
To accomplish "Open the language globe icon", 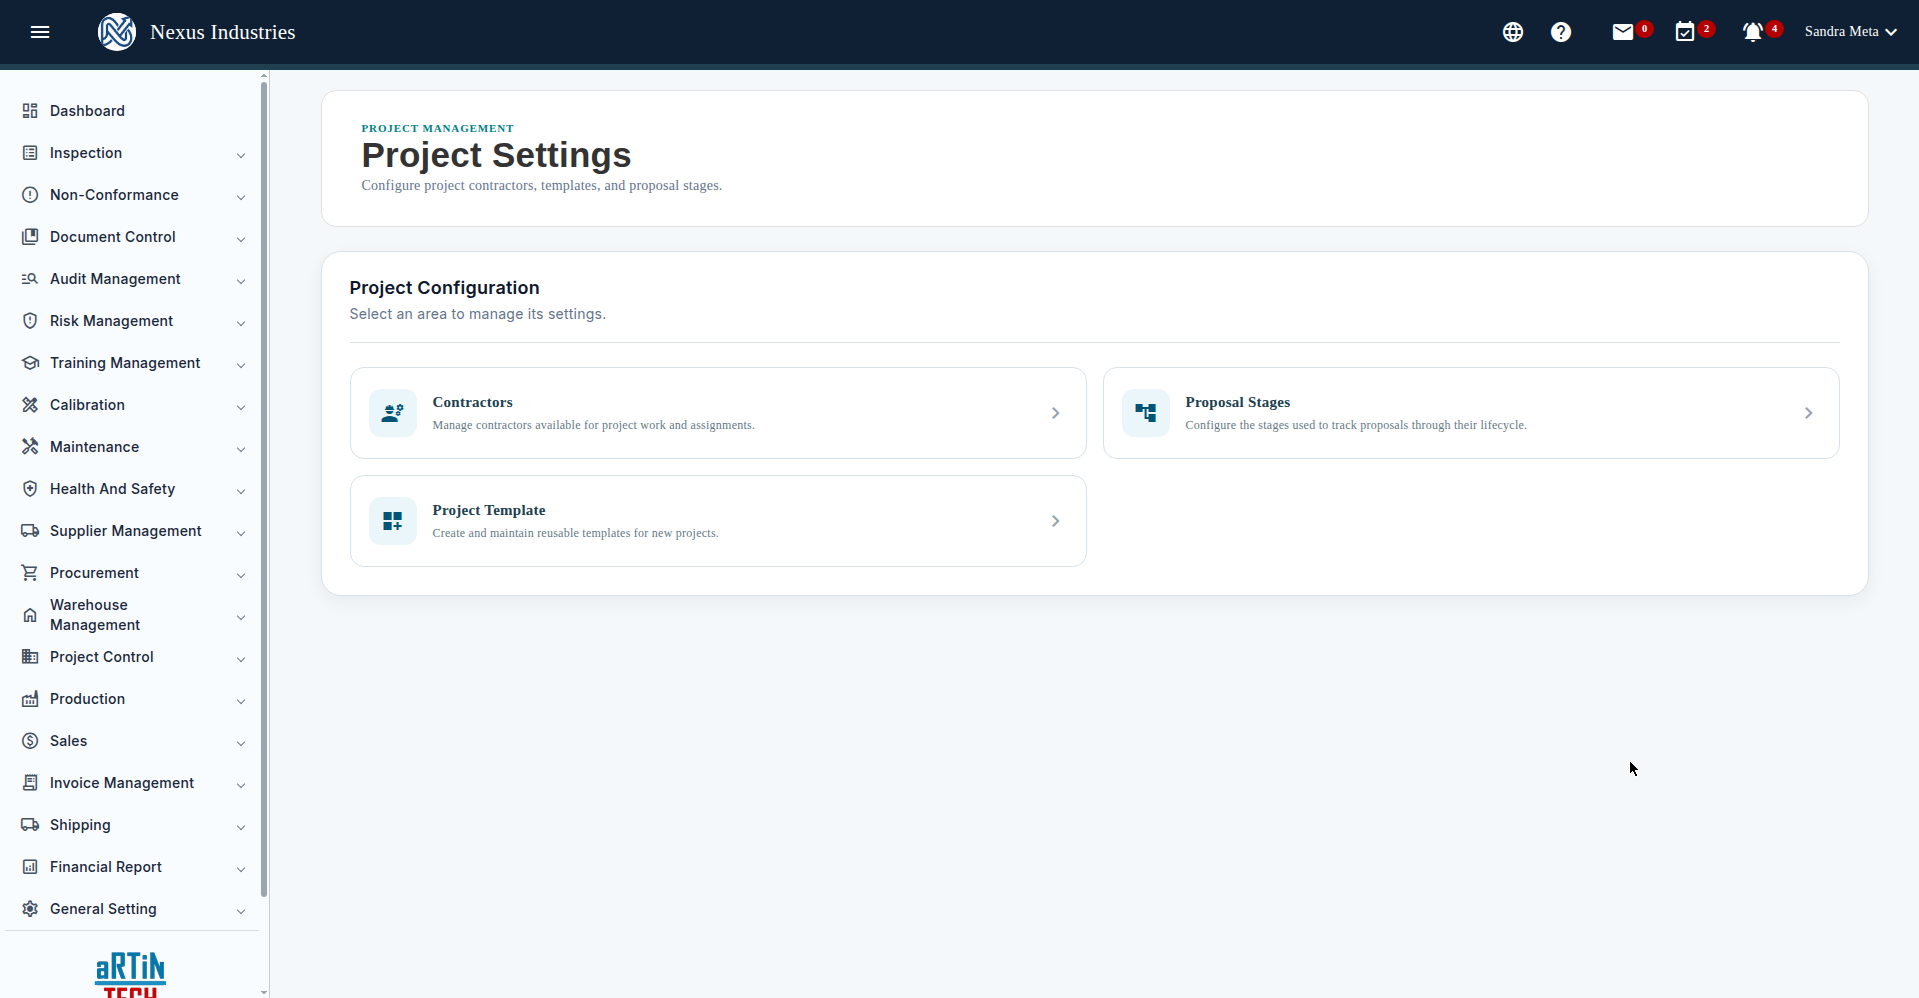I will coord(1513,32).
